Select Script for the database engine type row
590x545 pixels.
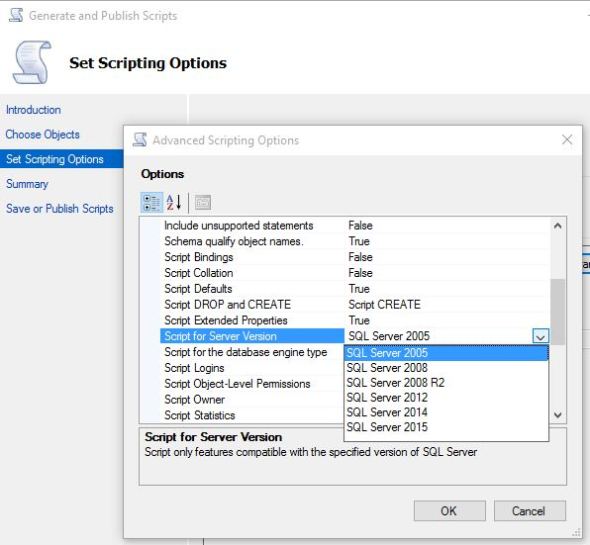252,352
